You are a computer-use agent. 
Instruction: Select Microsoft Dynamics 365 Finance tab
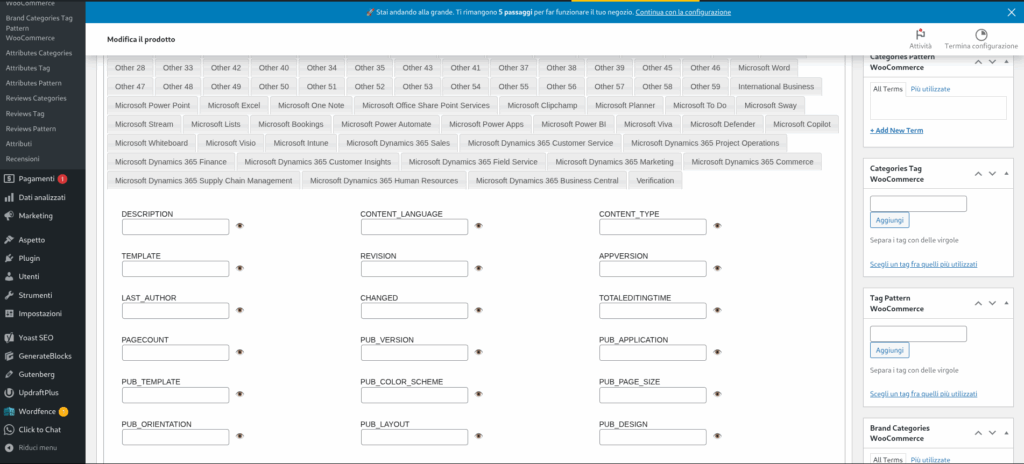(x=170, y=161)
